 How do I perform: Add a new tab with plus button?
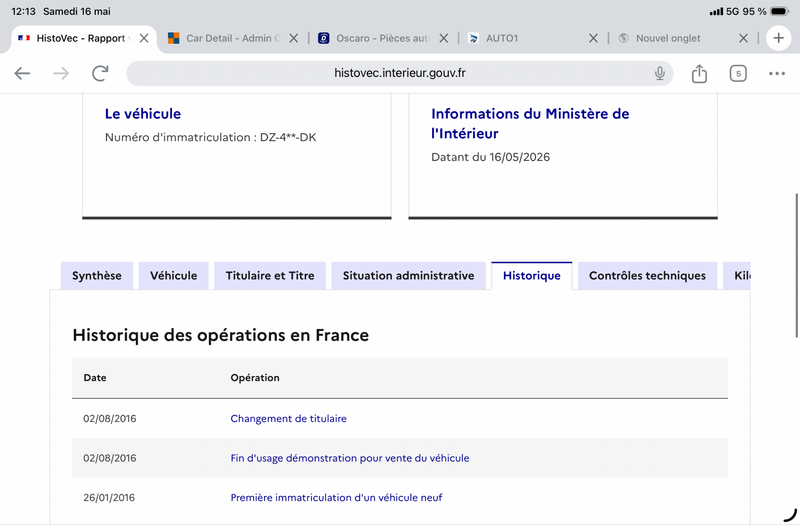778,38
